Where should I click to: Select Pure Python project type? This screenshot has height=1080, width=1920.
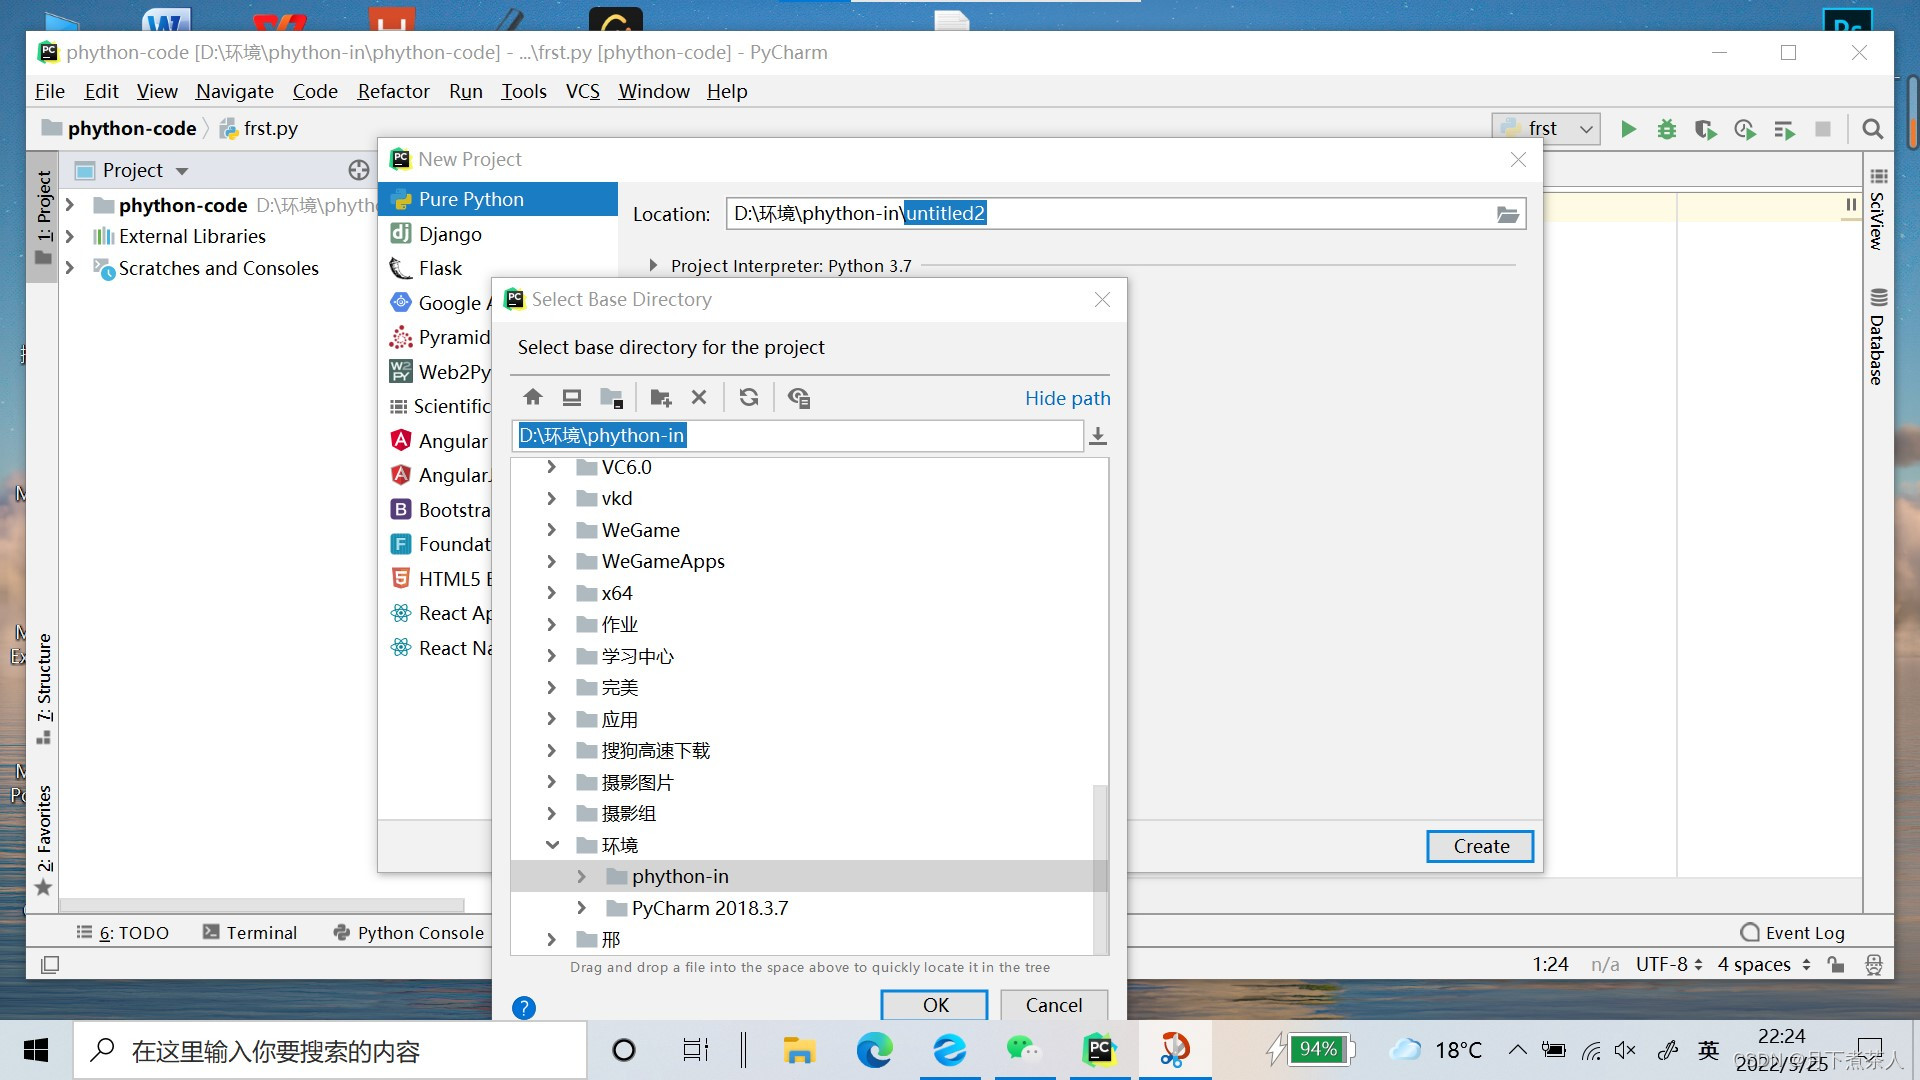click(498, 199)
